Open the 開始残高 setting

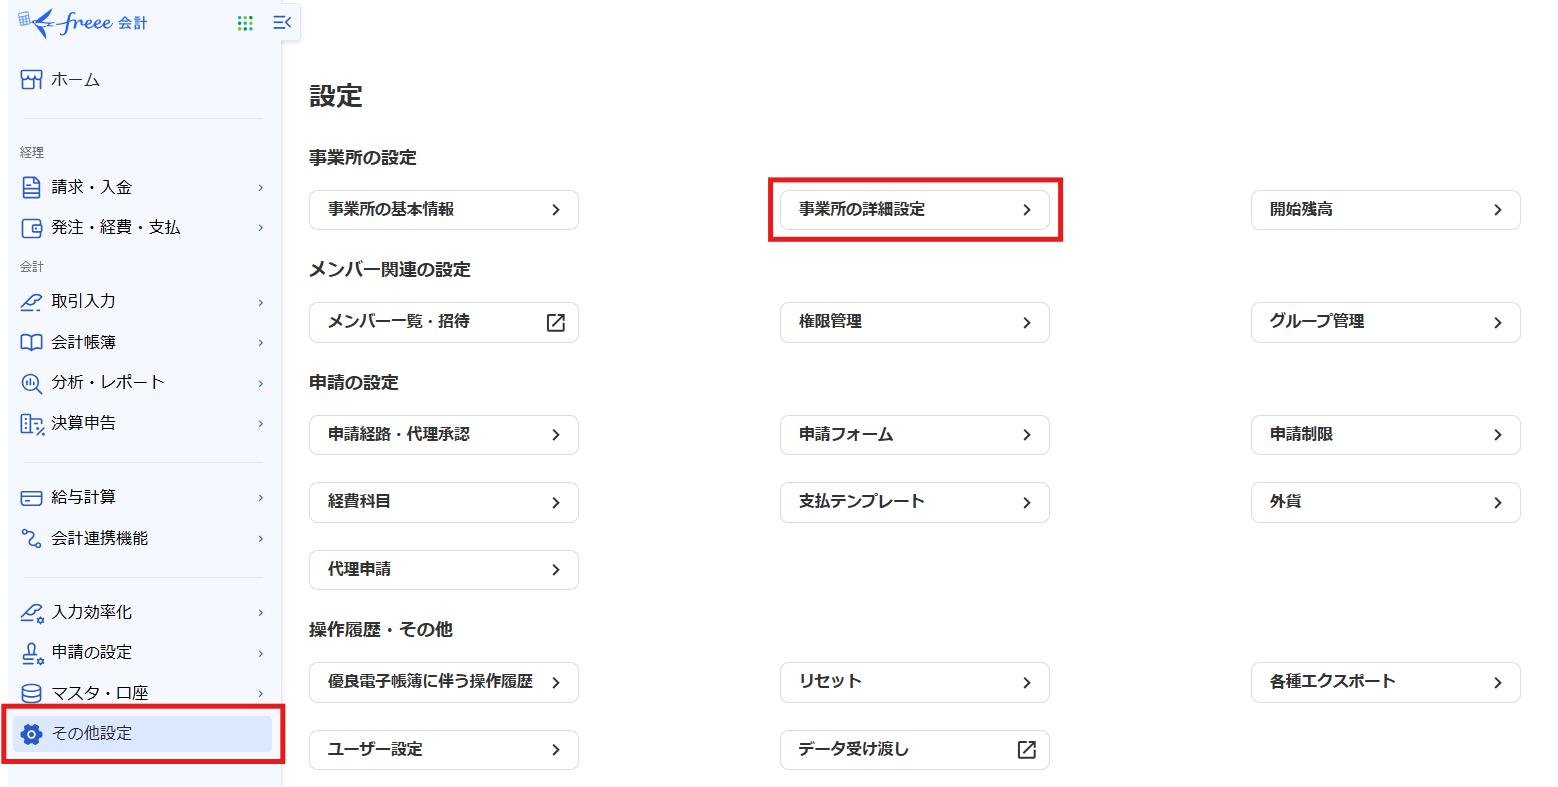tap(1385, 210)
